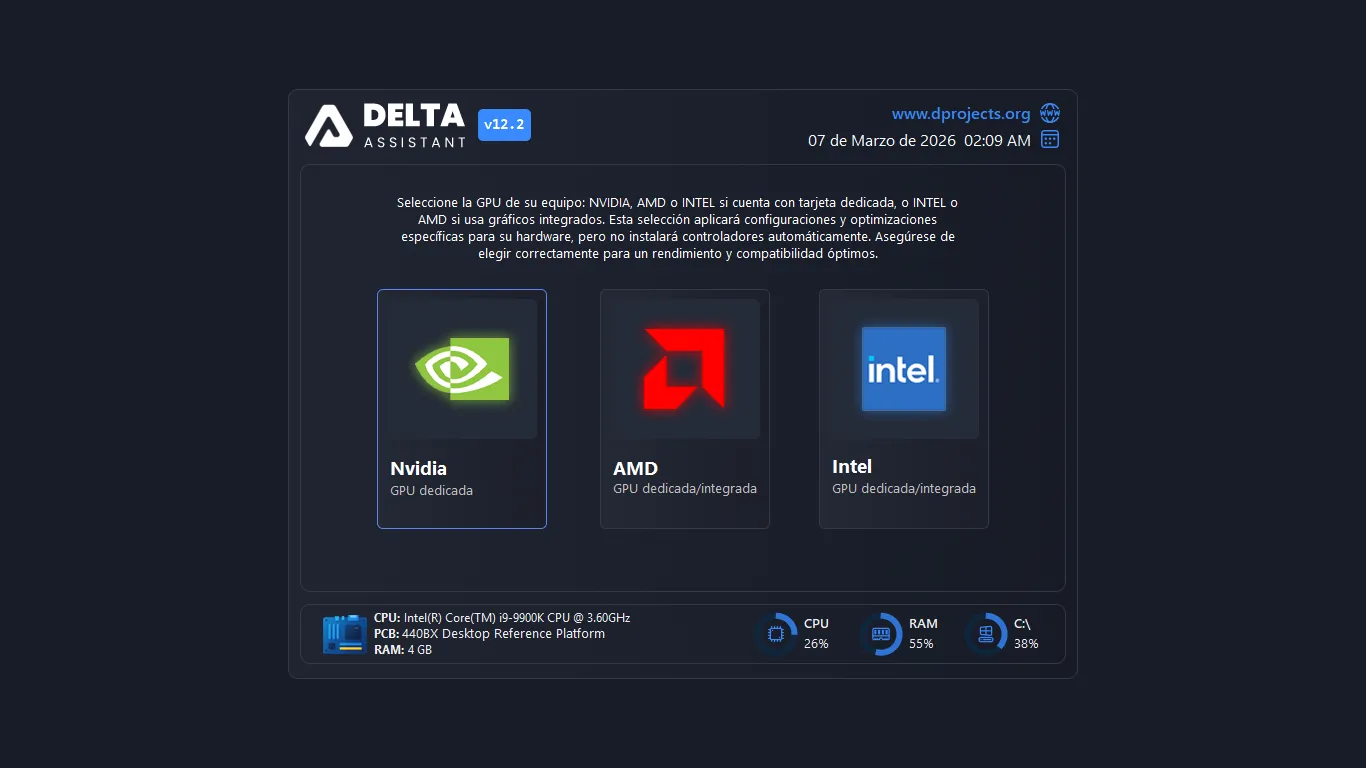The width and height of the screenshot is (1366, 768).
Task: Click the 'Seleccione la GPU' instruction paragraph
Action: pyautogui.click(x=678, y=228)
